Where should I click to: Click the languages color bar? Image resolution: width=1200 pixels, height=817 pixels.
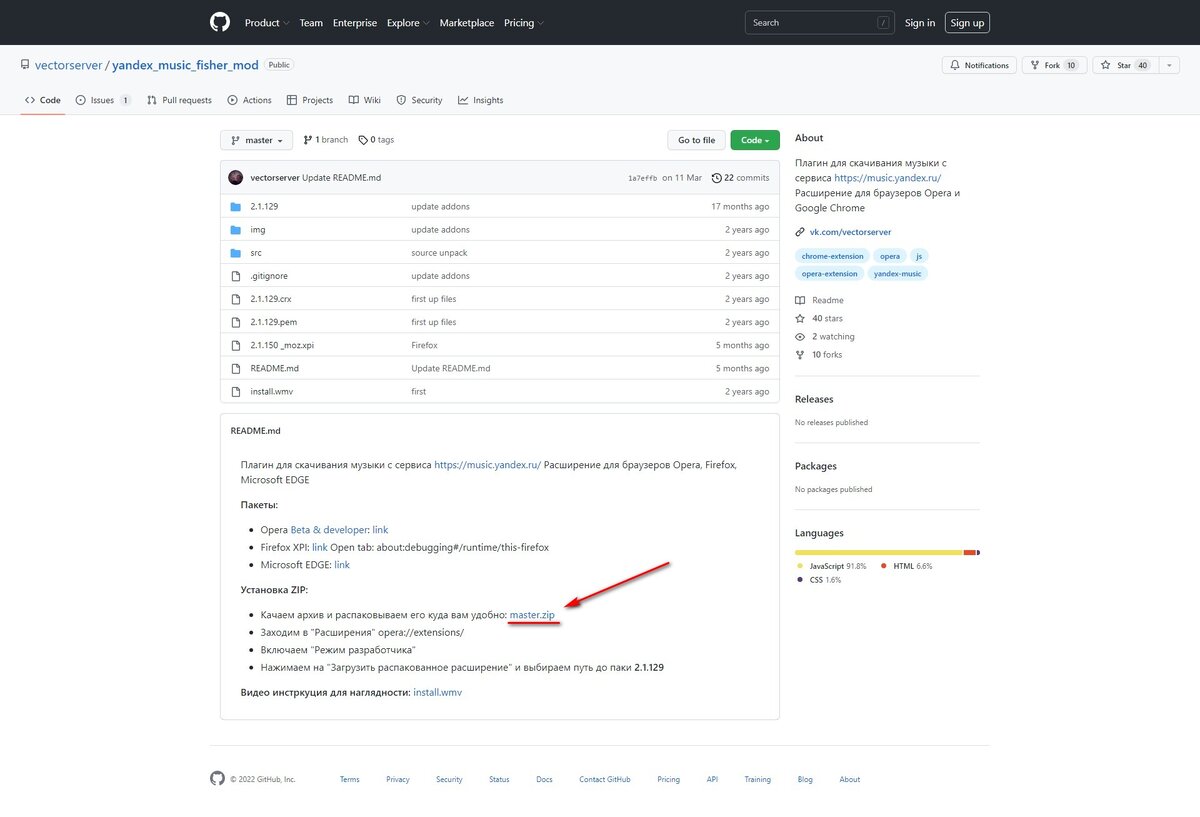click(x=887, y=552)
